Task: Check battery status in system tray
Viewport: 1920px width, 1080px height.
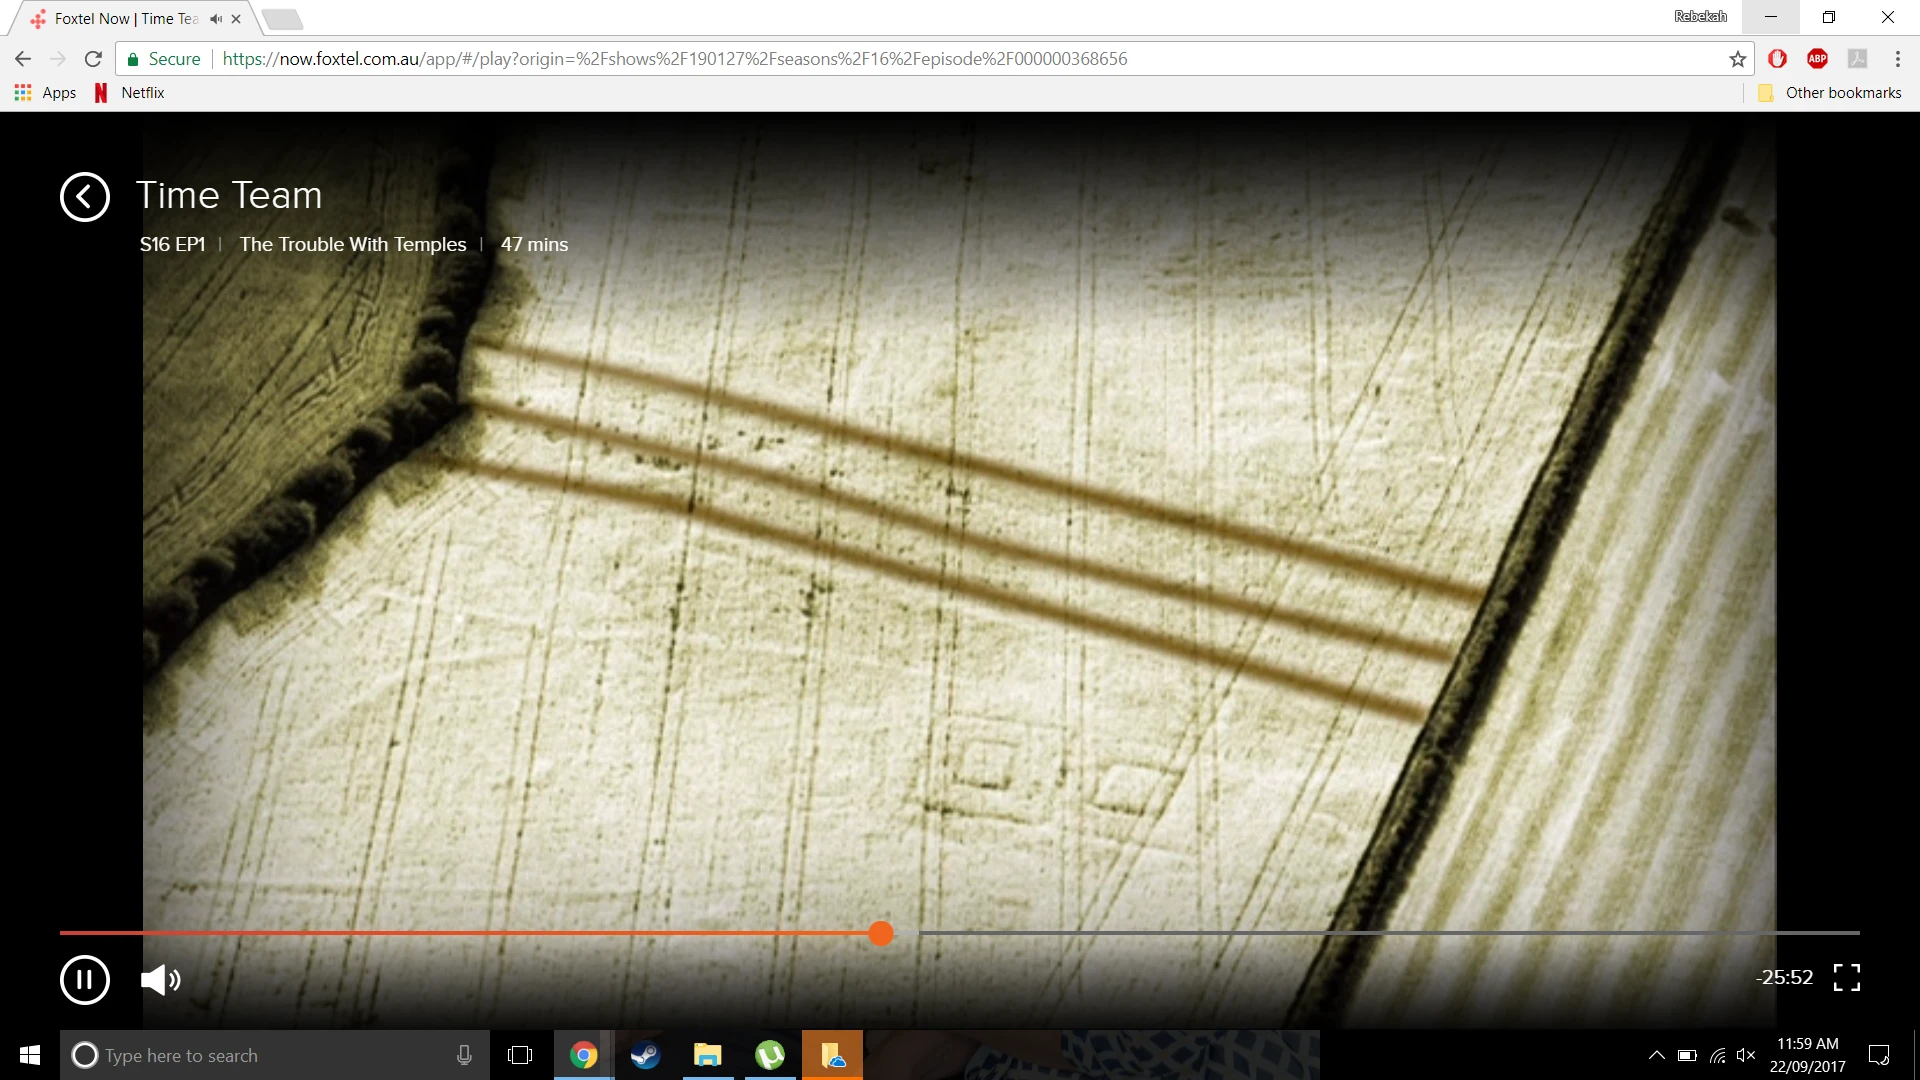Action: coord(1687,1055)
